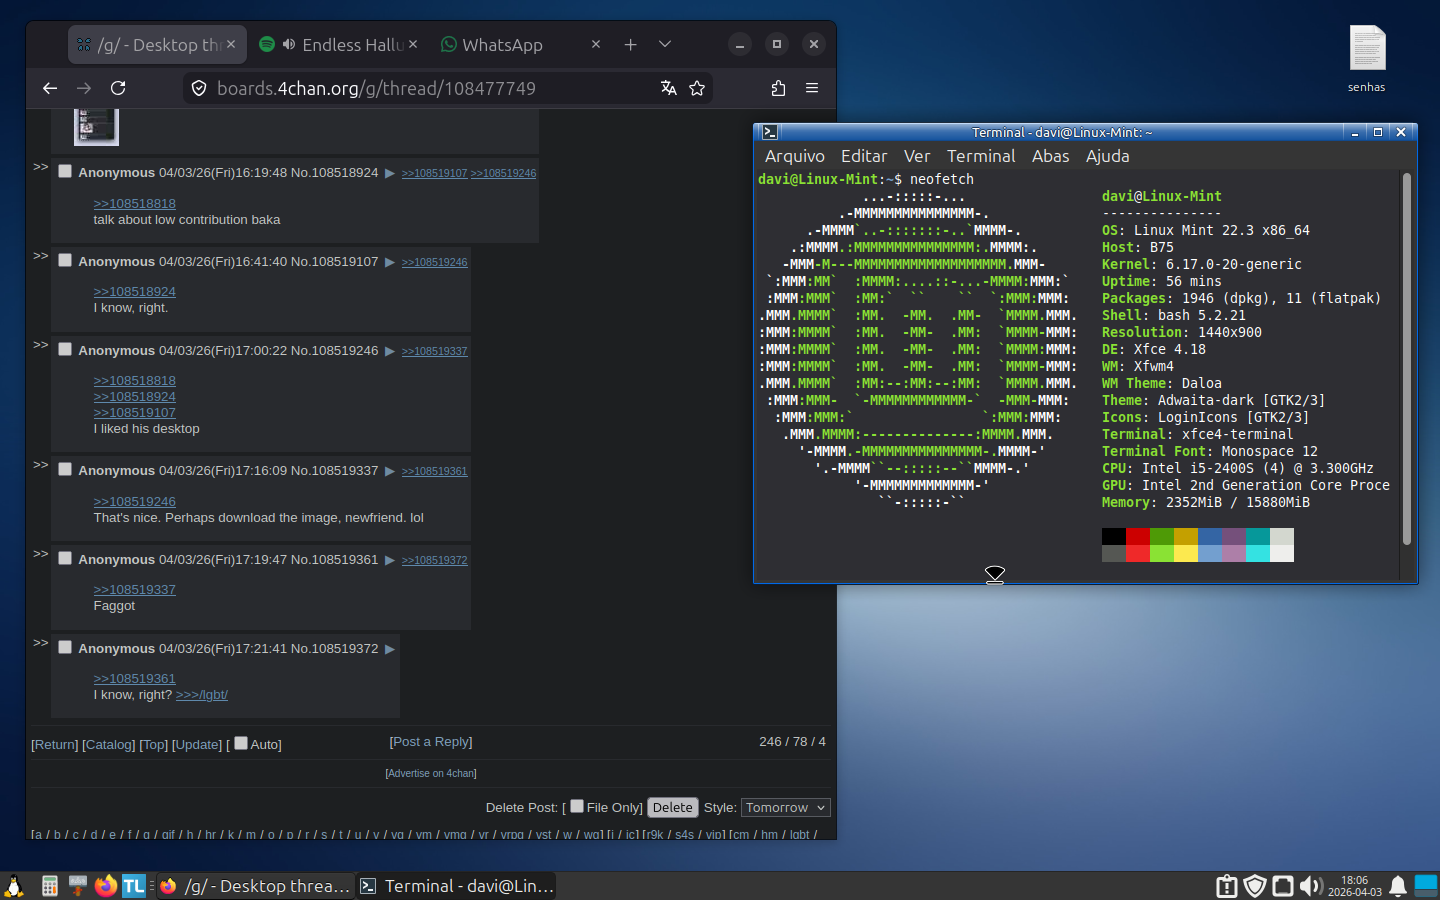Viewport: 1440px width, 900px height.
Task: Open the browser extensions puzzle icon
Action: click(x=778, y=88)
